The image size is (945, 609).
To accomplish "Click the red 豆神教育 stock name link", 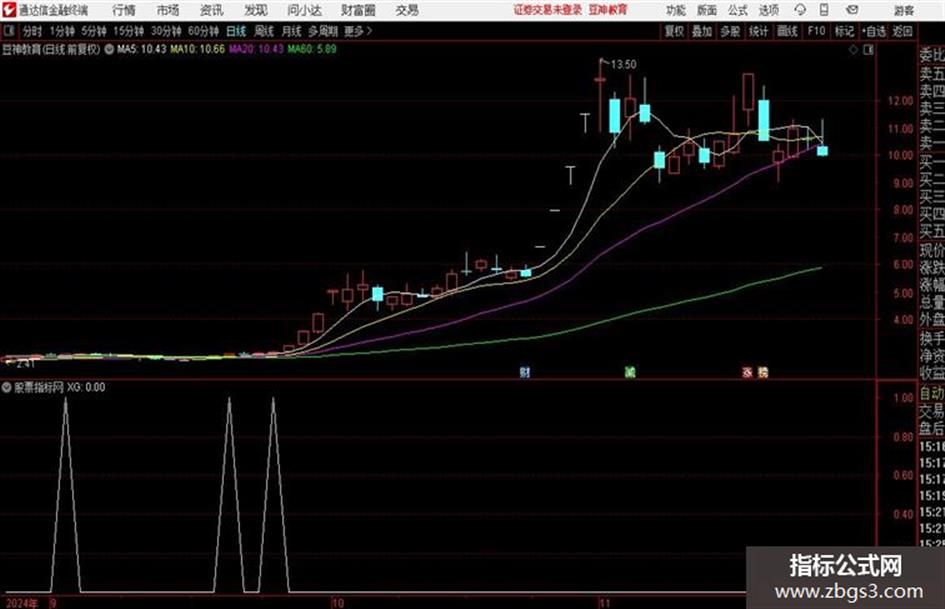I will [x=608, y=10].
